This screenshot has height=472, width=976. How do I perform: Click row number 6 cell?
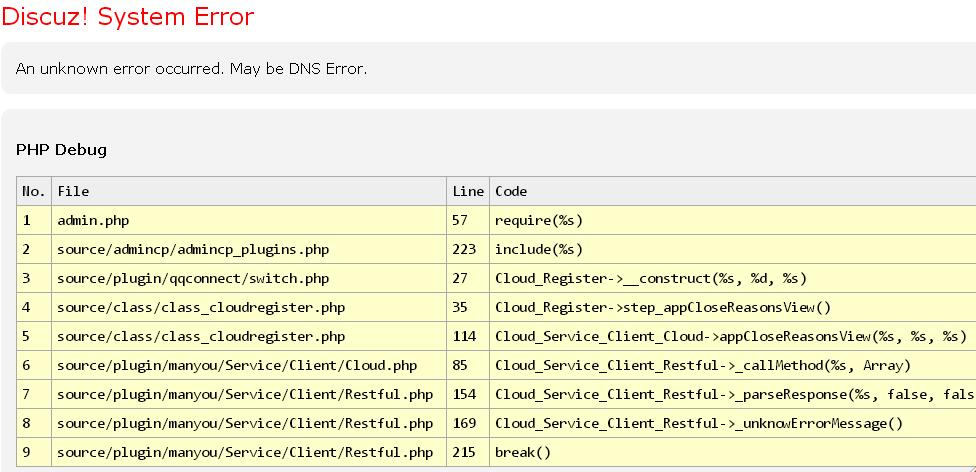tap(34, 366)
